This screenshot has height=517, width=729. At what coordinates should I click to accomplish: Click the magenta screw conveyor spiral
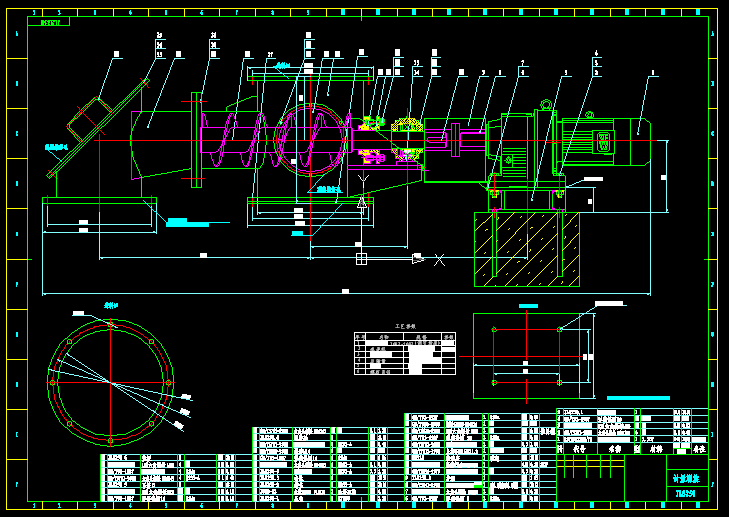235,140
